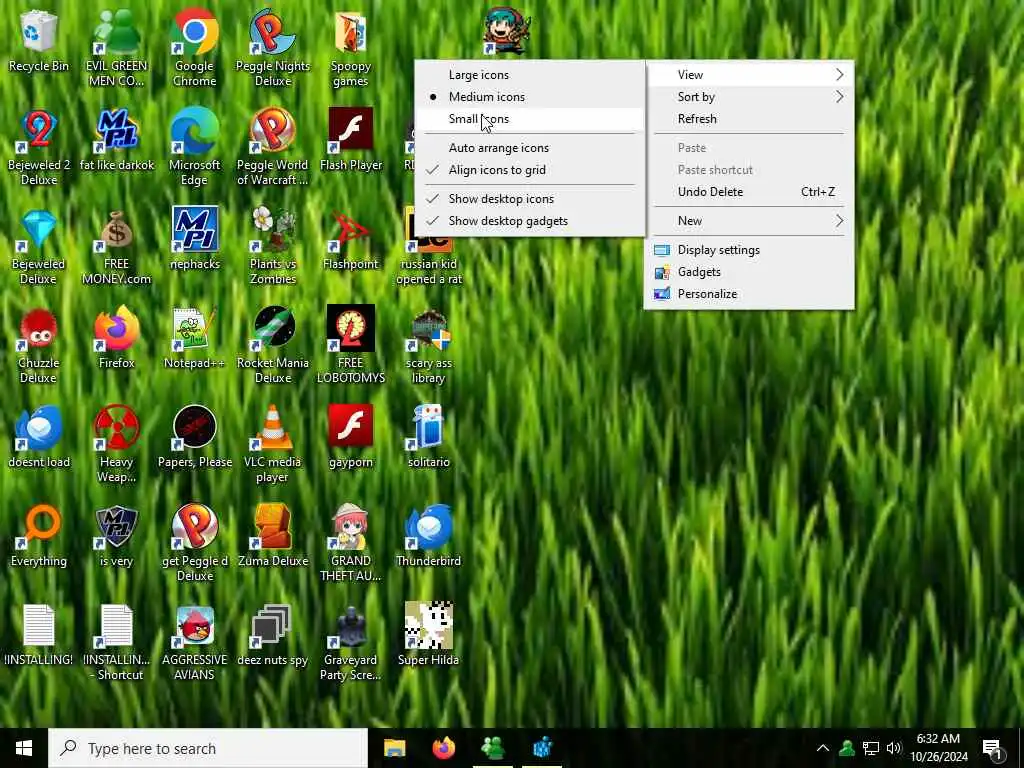1024x768 pixels.
Task: Choose Undo Delete in context menu
Action: (x=748, y=192)
